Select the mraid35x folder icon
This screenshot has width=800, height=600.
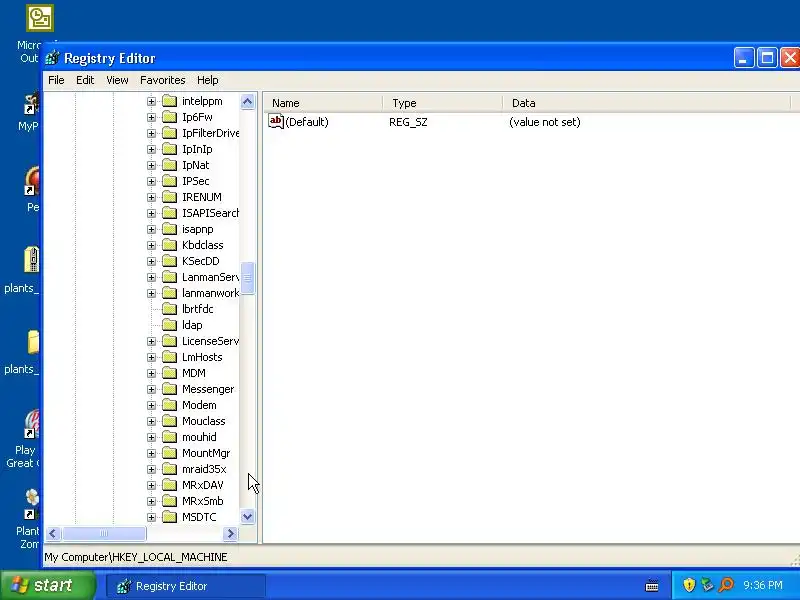point(169,469)
